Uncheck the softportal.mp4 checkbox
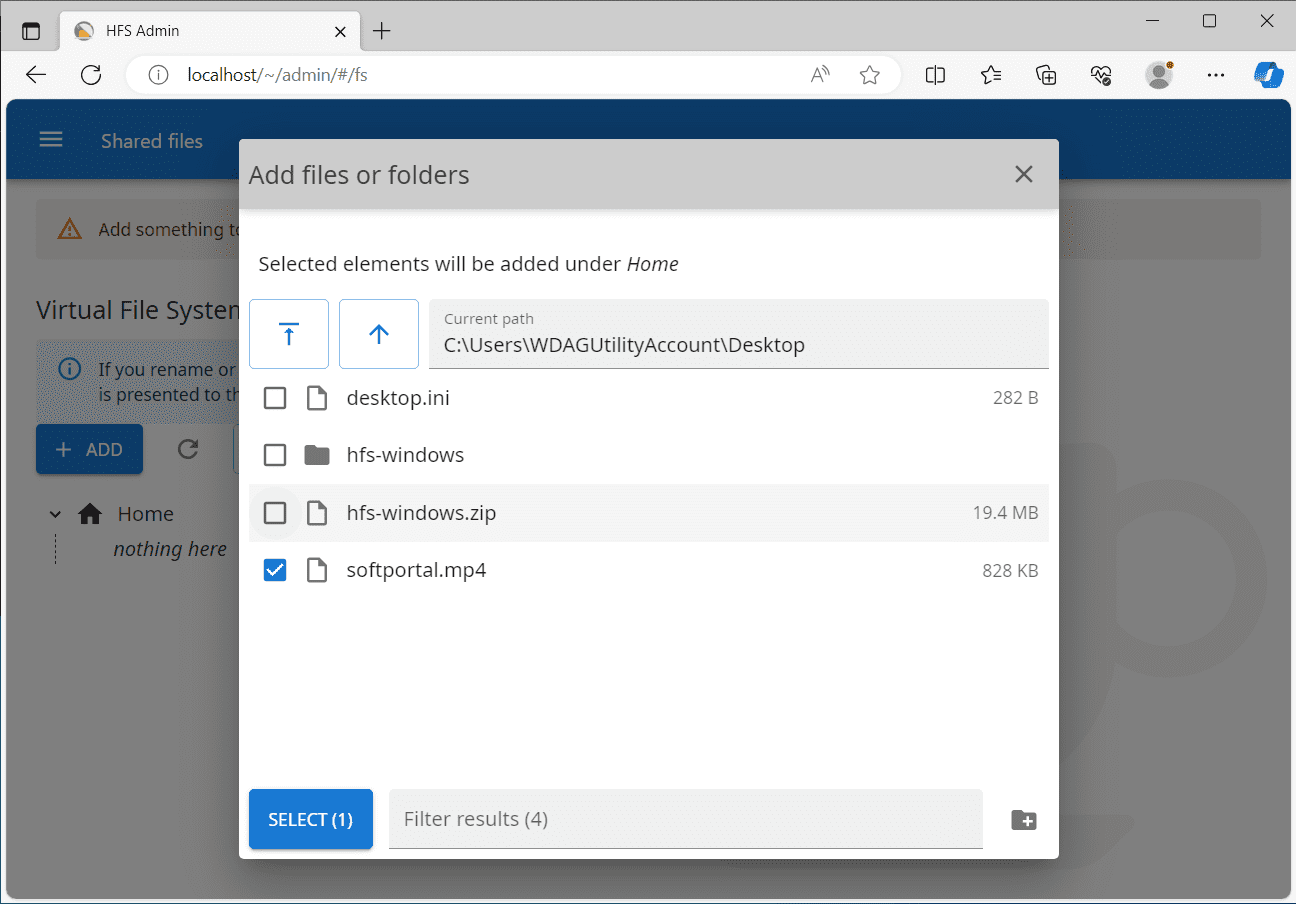The image size is (1296, 904). (x=275, y=571)
